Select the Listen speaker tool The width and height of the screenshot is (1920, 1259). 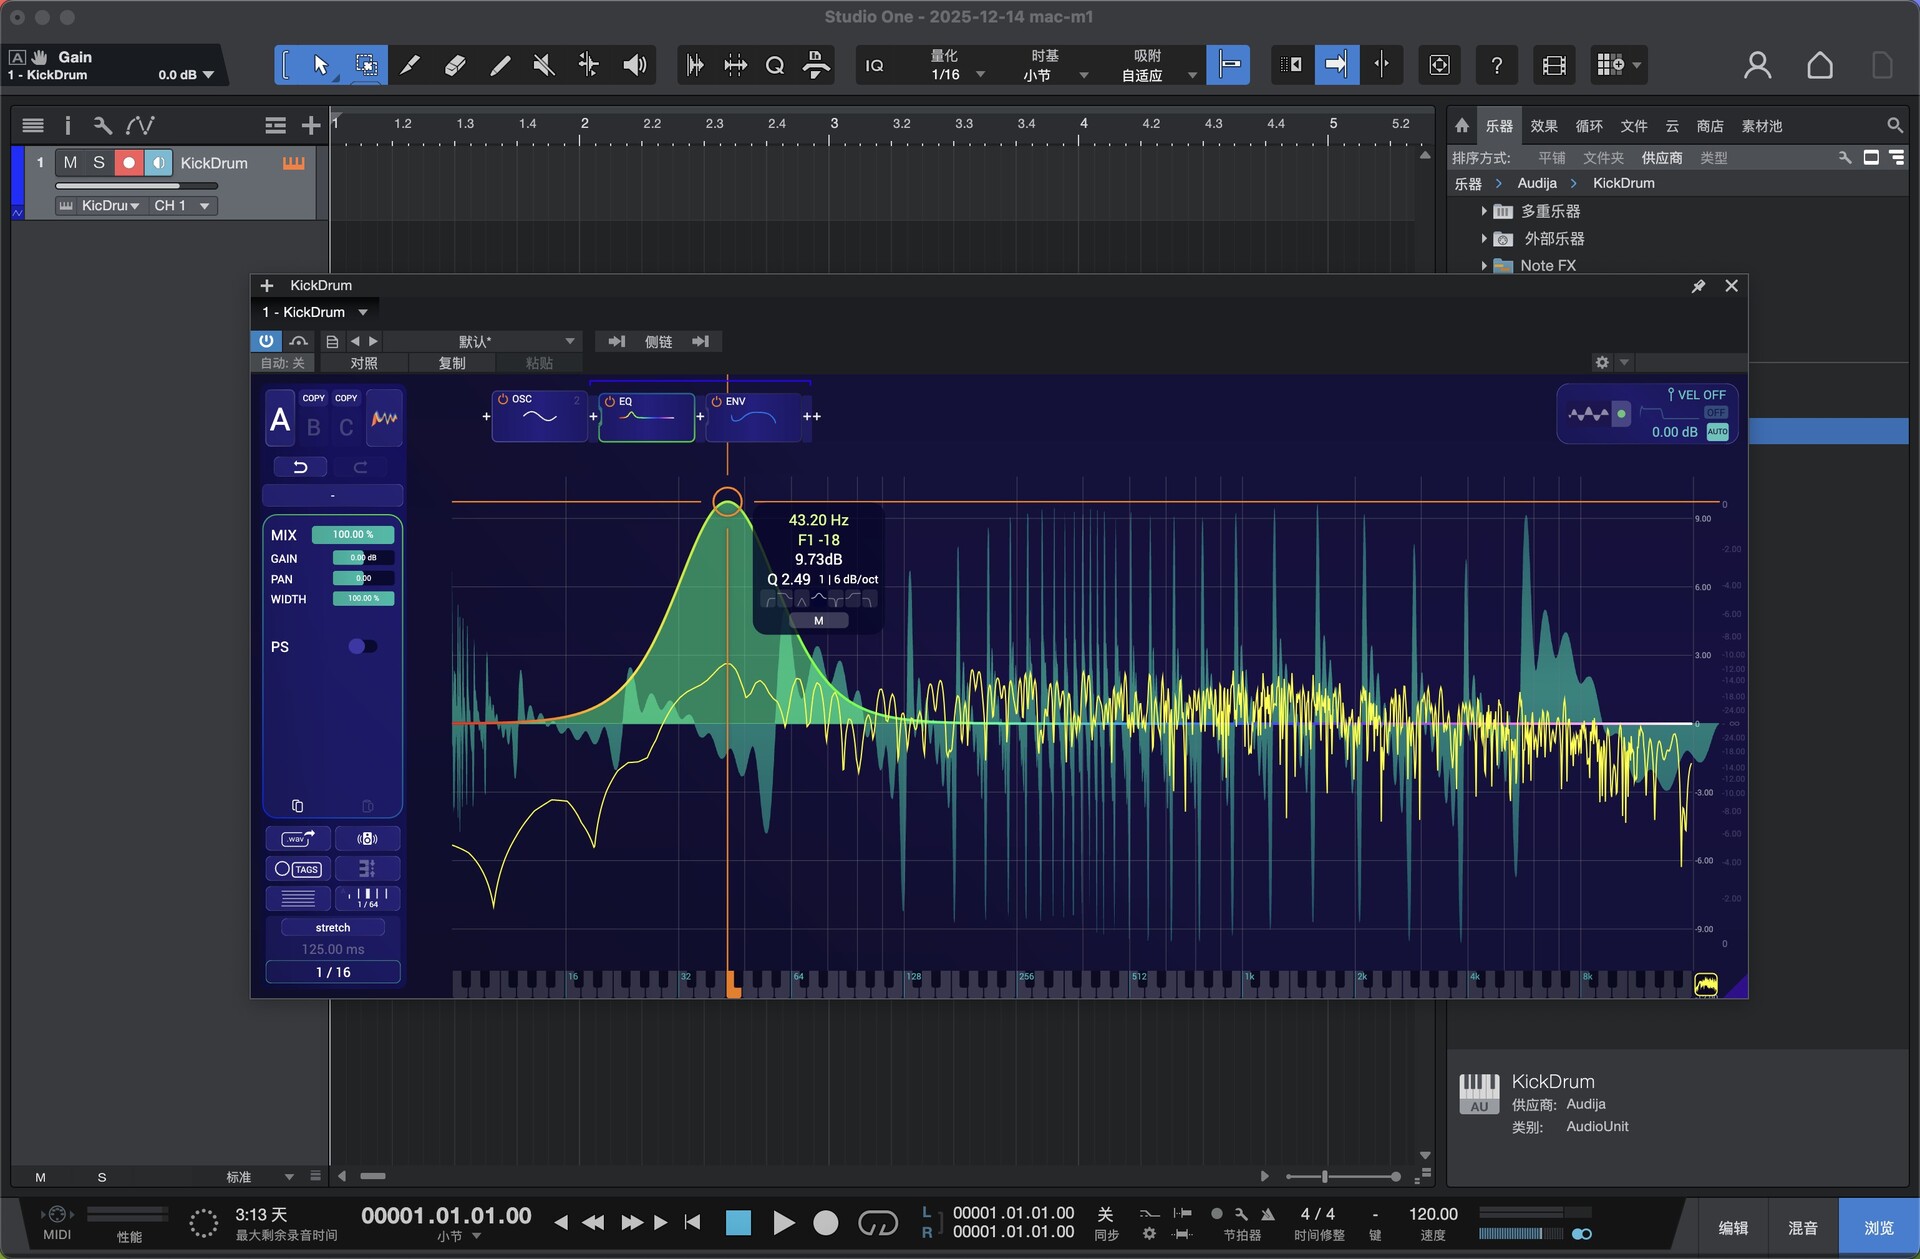(634, 65)
